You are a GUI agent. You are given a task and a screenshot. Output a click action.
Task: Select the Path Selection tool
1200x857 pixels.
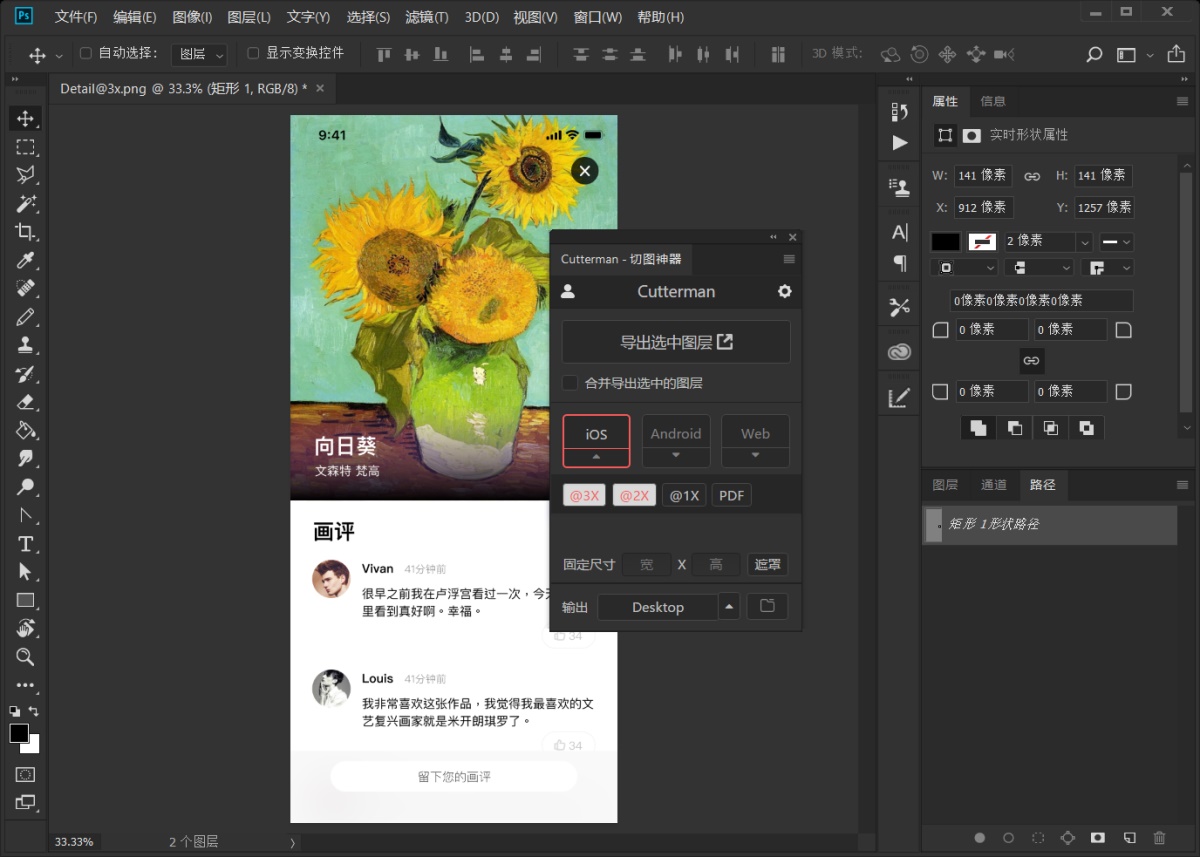tap(25, 572)
